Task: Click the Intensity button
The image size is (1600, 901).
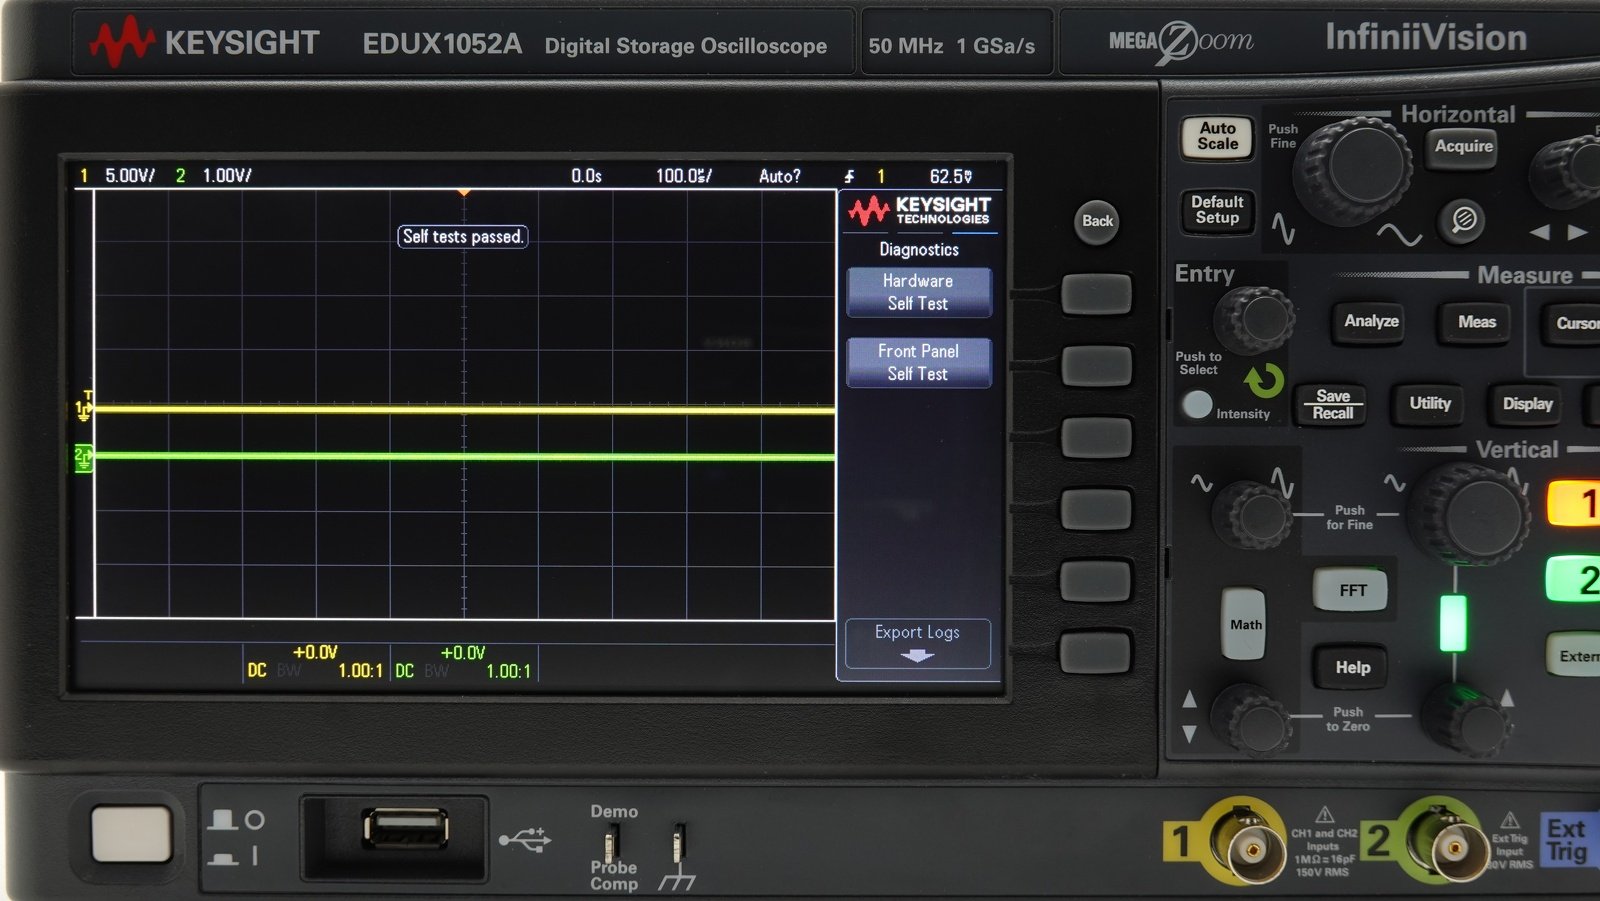Action: (x=1197, y=405)
